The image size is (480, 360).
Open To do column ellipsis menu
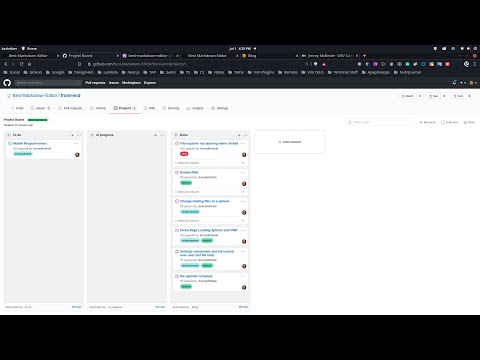coord(79,135)
